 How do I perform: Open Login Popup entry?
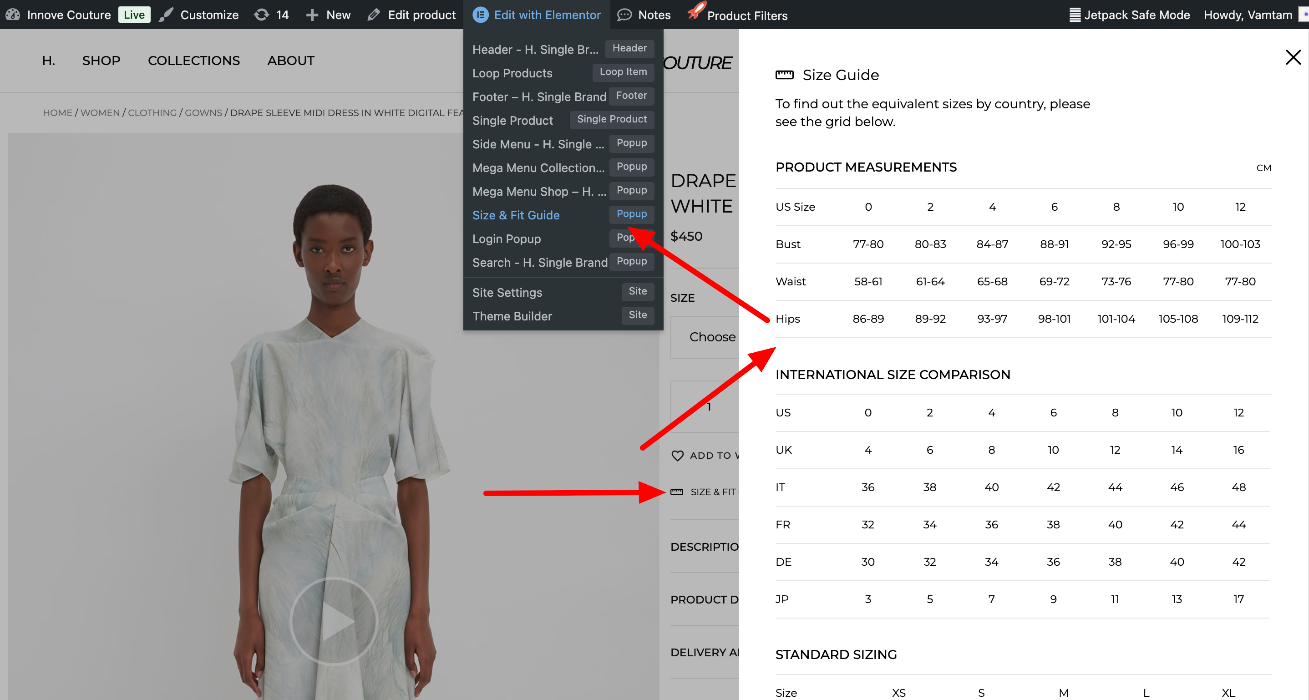point(562,239)
